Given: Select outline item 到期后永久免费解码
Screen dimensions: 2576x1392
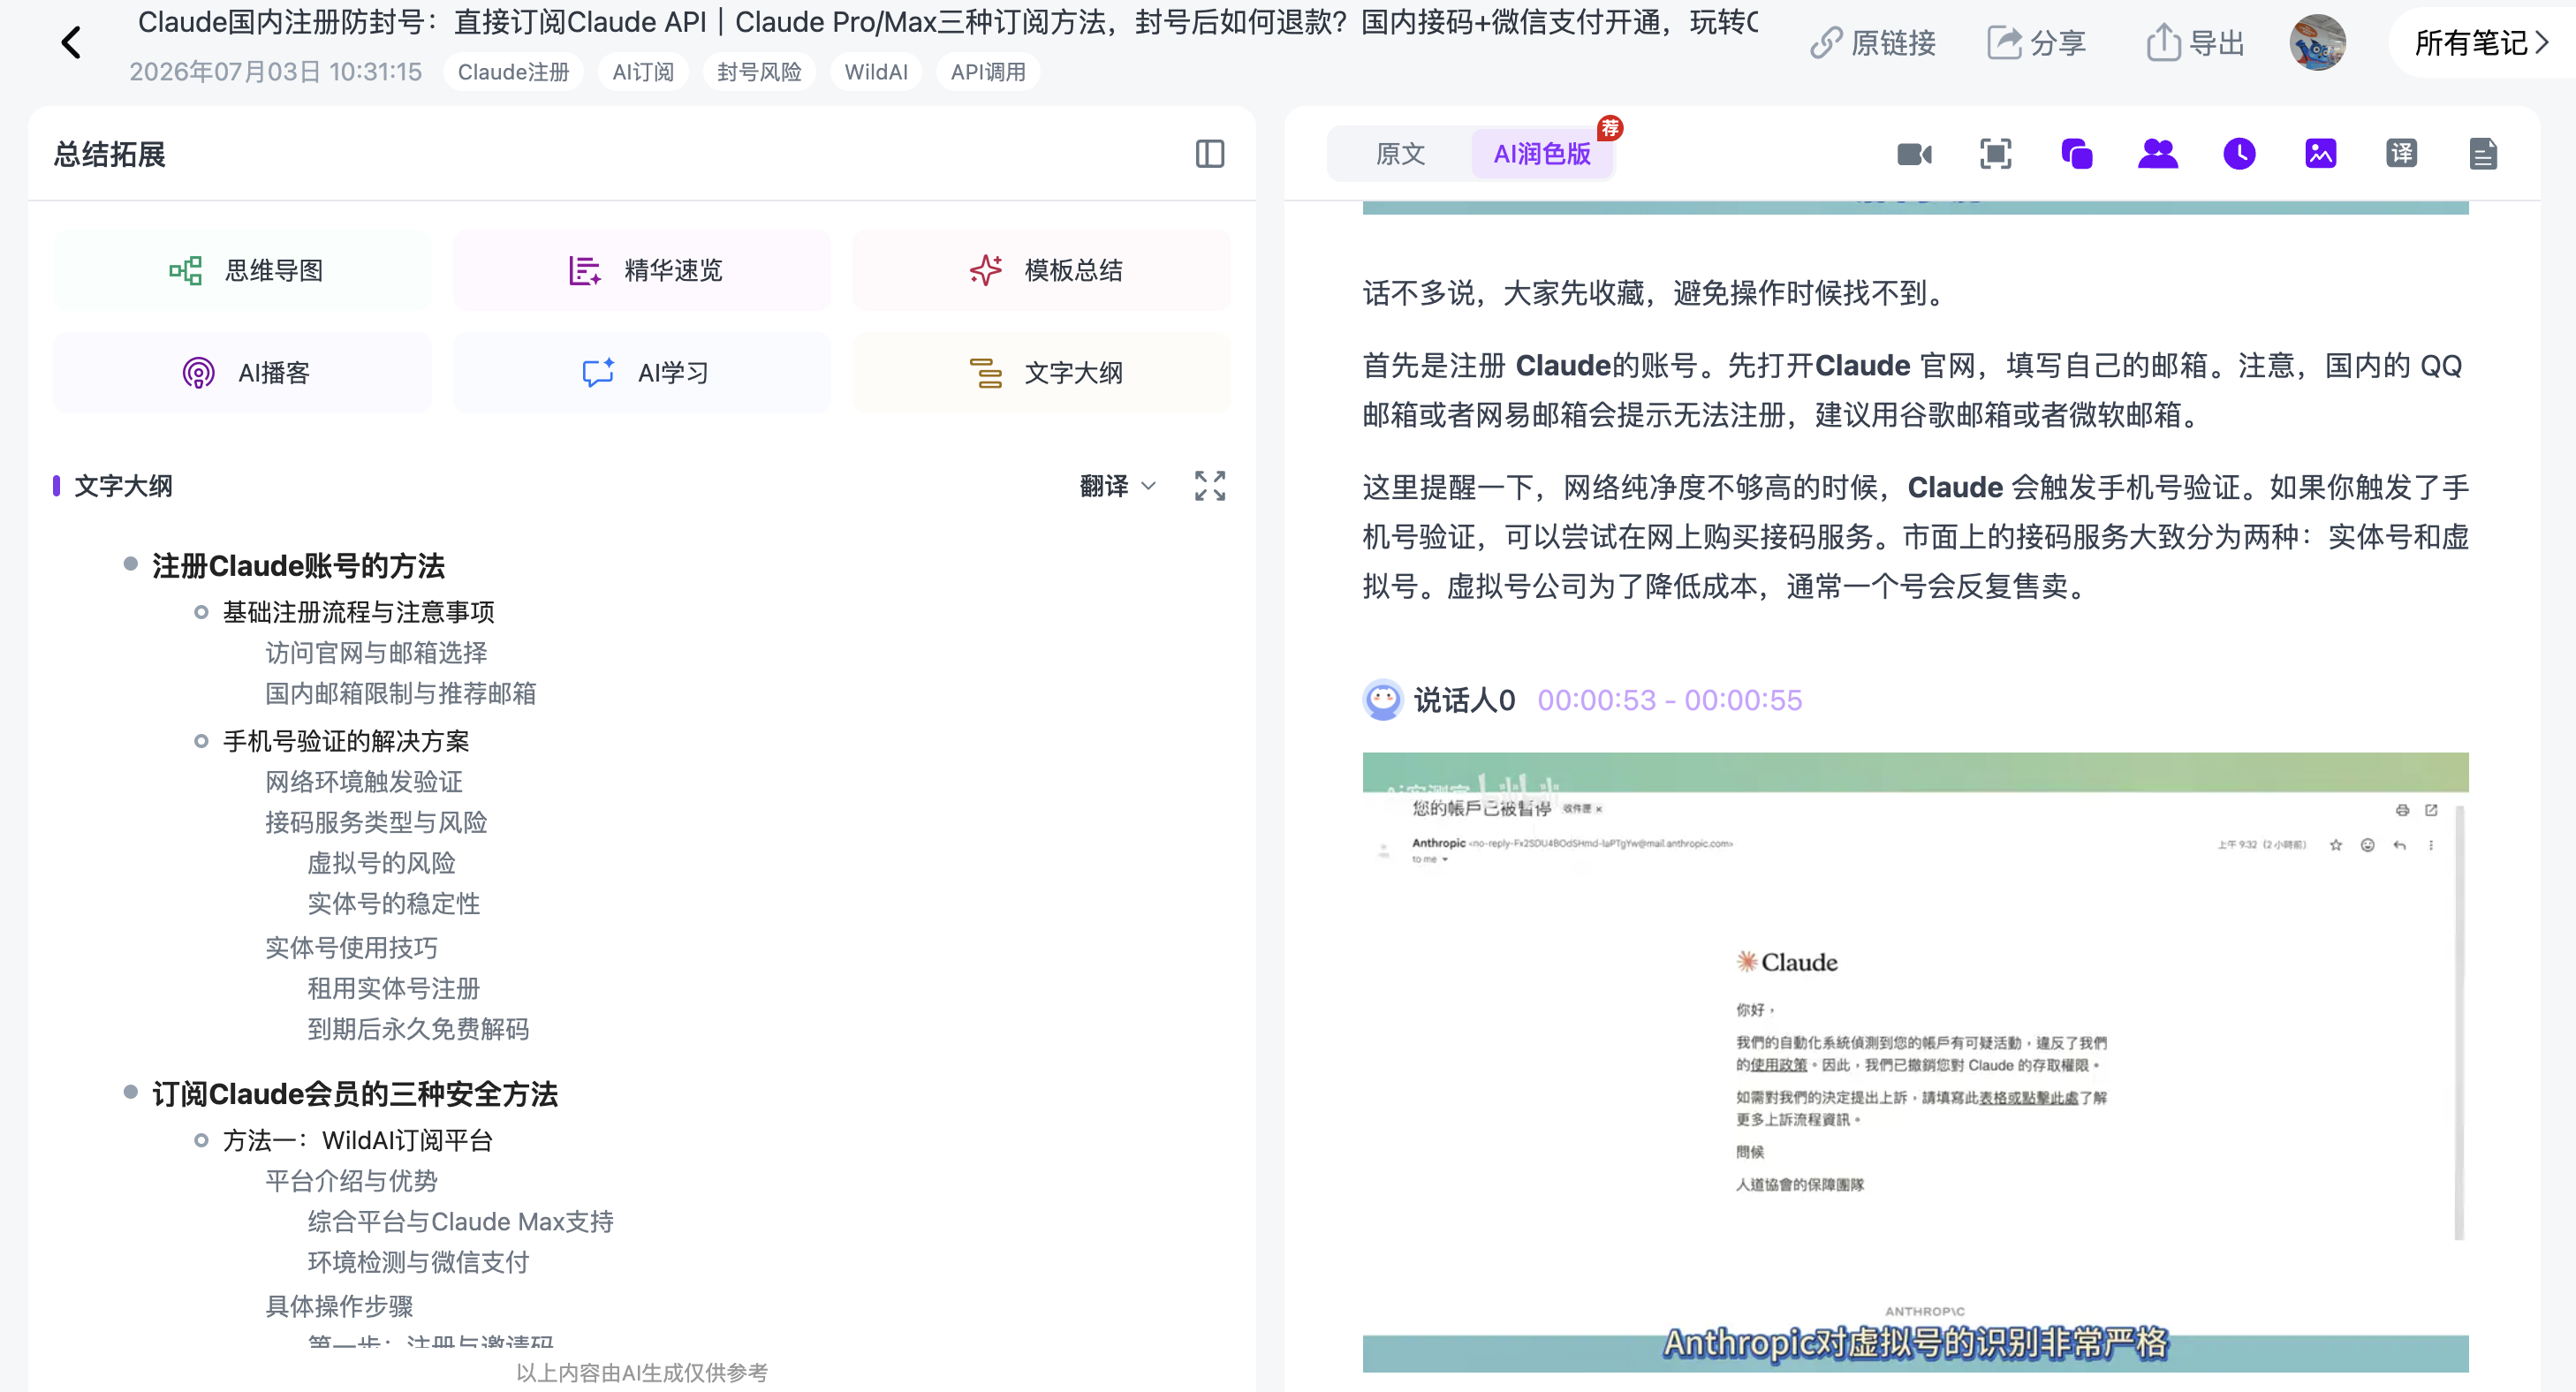Looking at the screenshot, I should pos(418,1029).
